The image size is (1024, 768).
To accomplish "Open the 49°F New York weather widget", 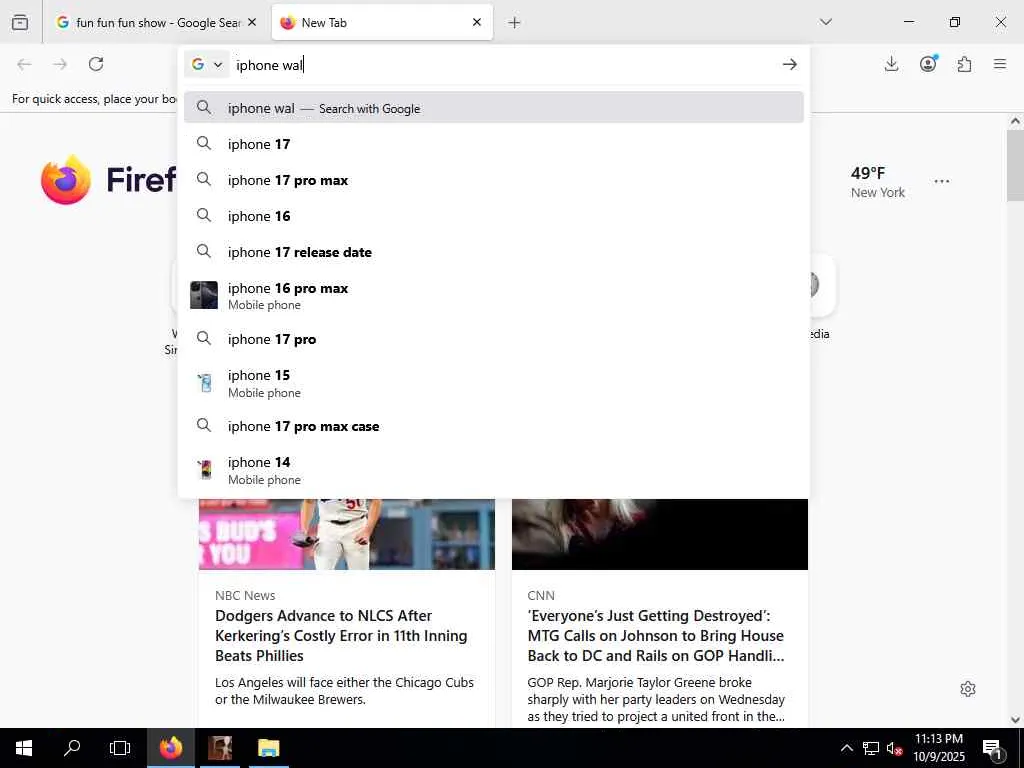I will coord(877,182).
